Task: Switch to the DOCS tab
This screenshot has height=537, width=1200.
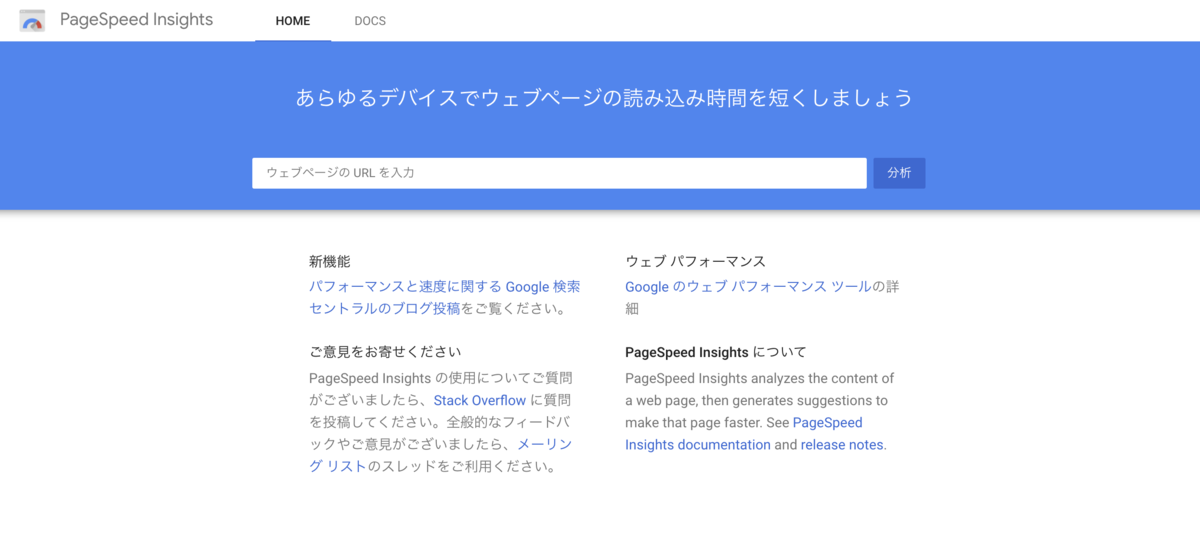Action: click(x=370, y=21)
